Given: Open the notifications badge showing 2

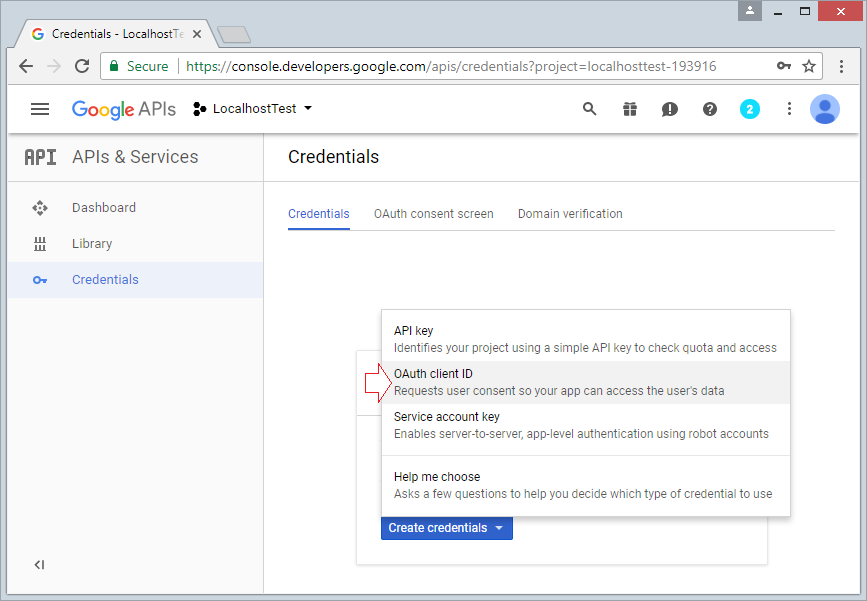Looking at the screenshot, I should tap(750, 109).
